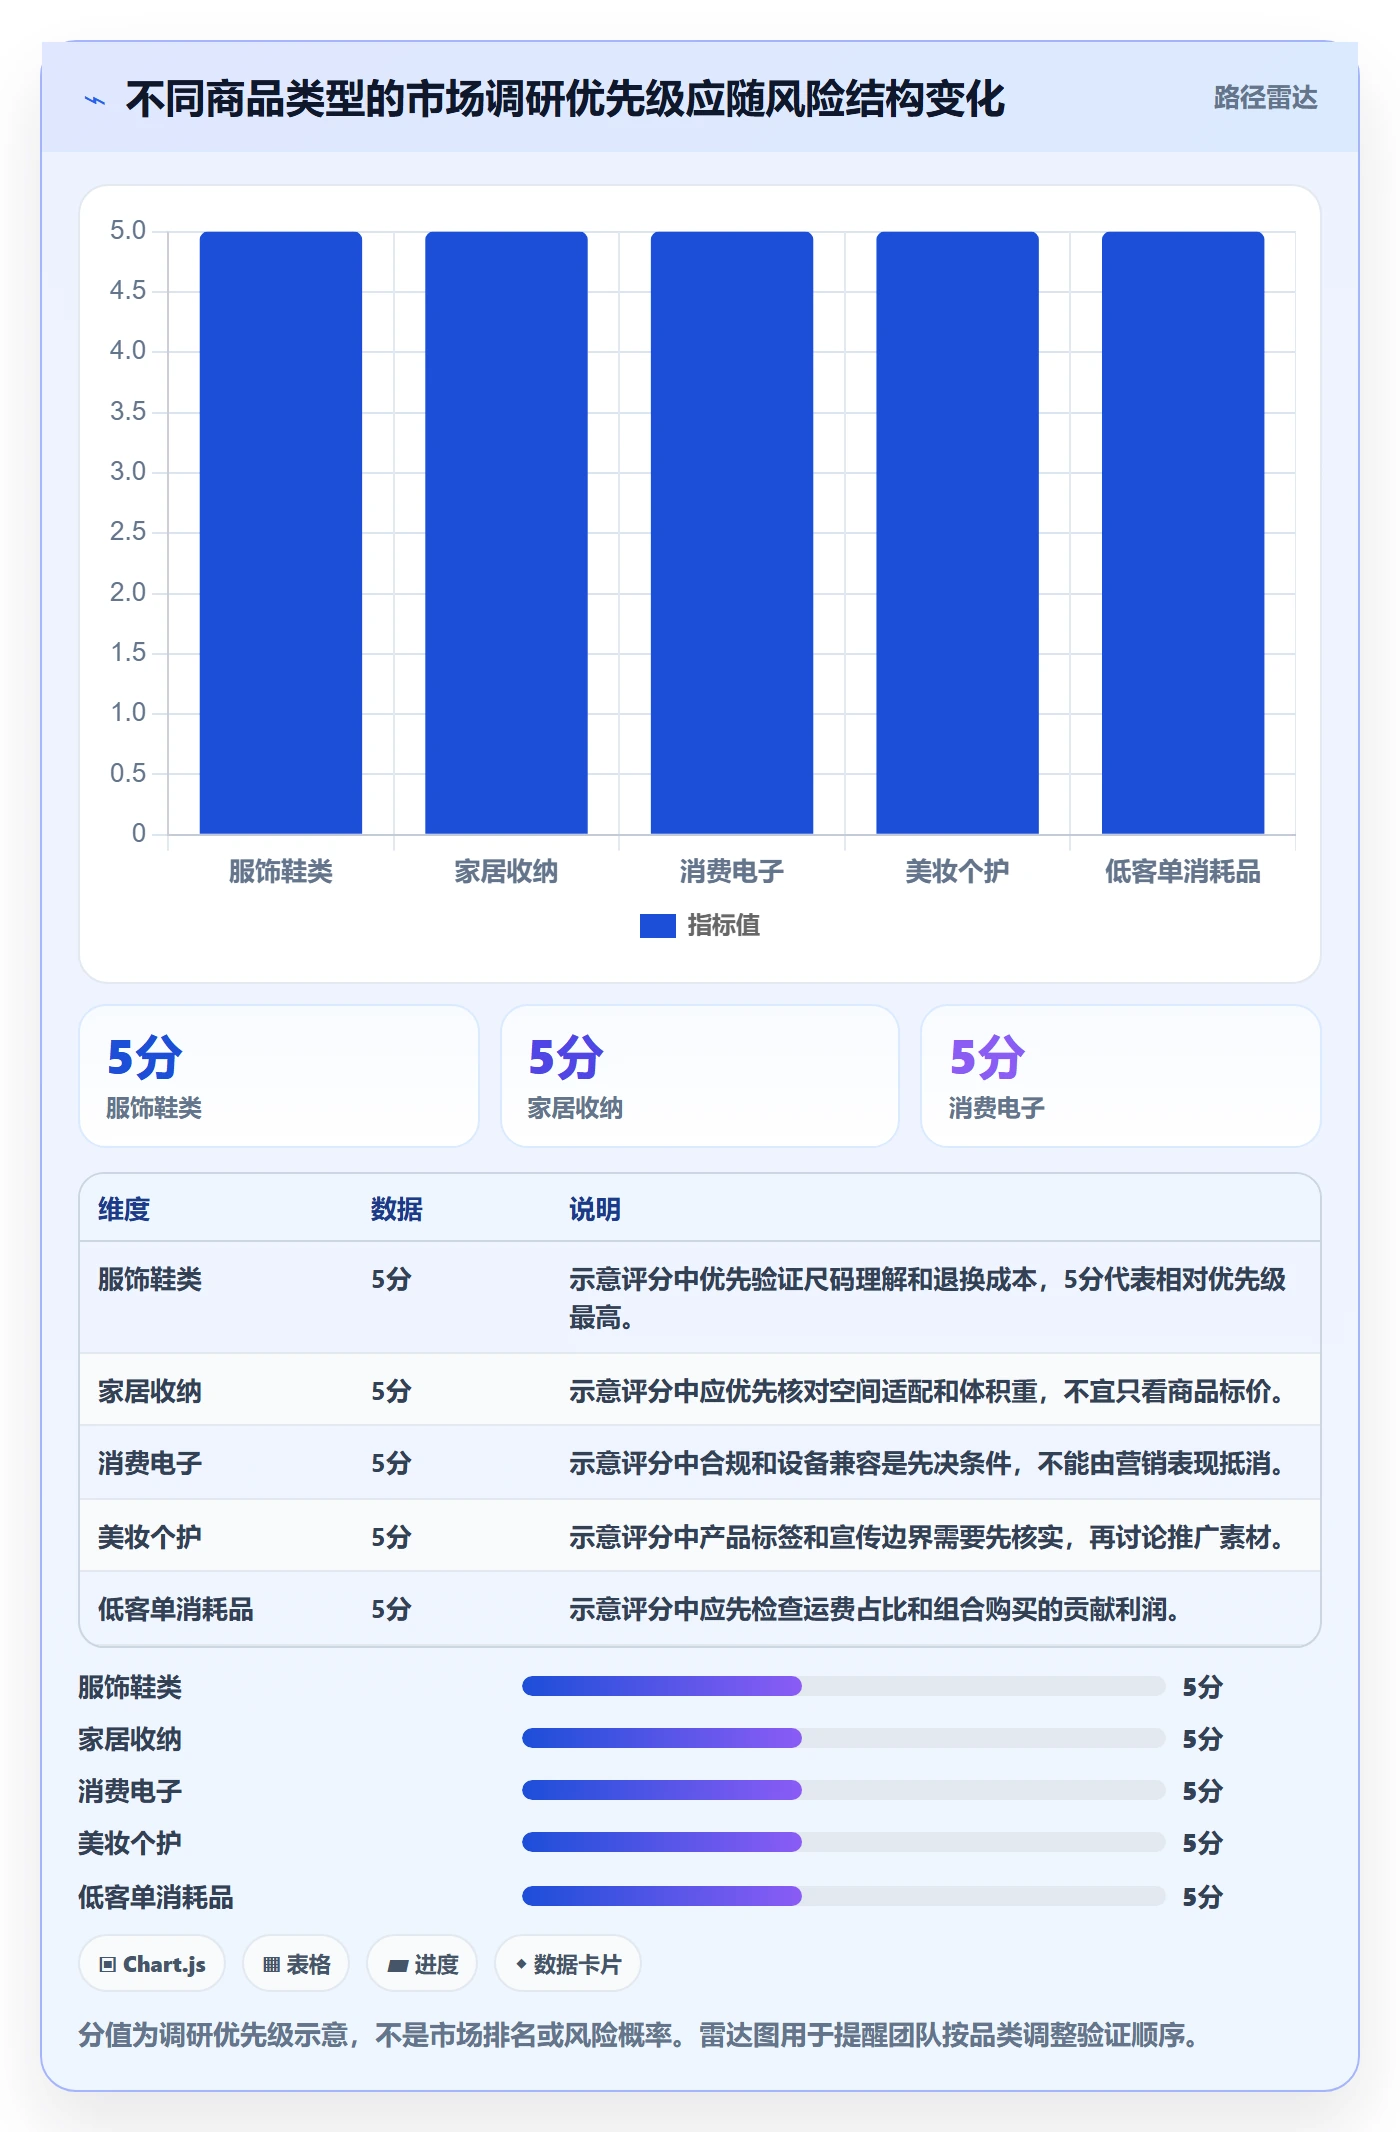Click the chart bar above 低客单消耗品
The image size is (1400, 2132).
coord(1183,532)
